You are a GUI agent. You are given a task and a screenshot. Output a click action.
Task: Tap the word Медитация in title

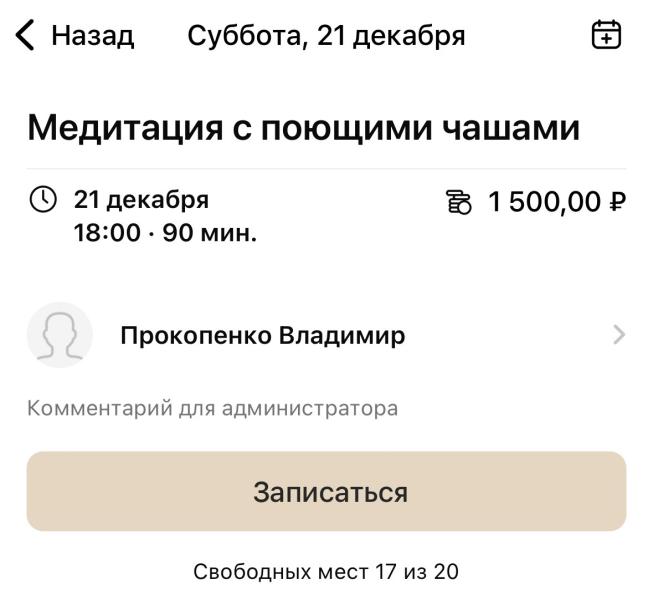[x=125, y=129]
